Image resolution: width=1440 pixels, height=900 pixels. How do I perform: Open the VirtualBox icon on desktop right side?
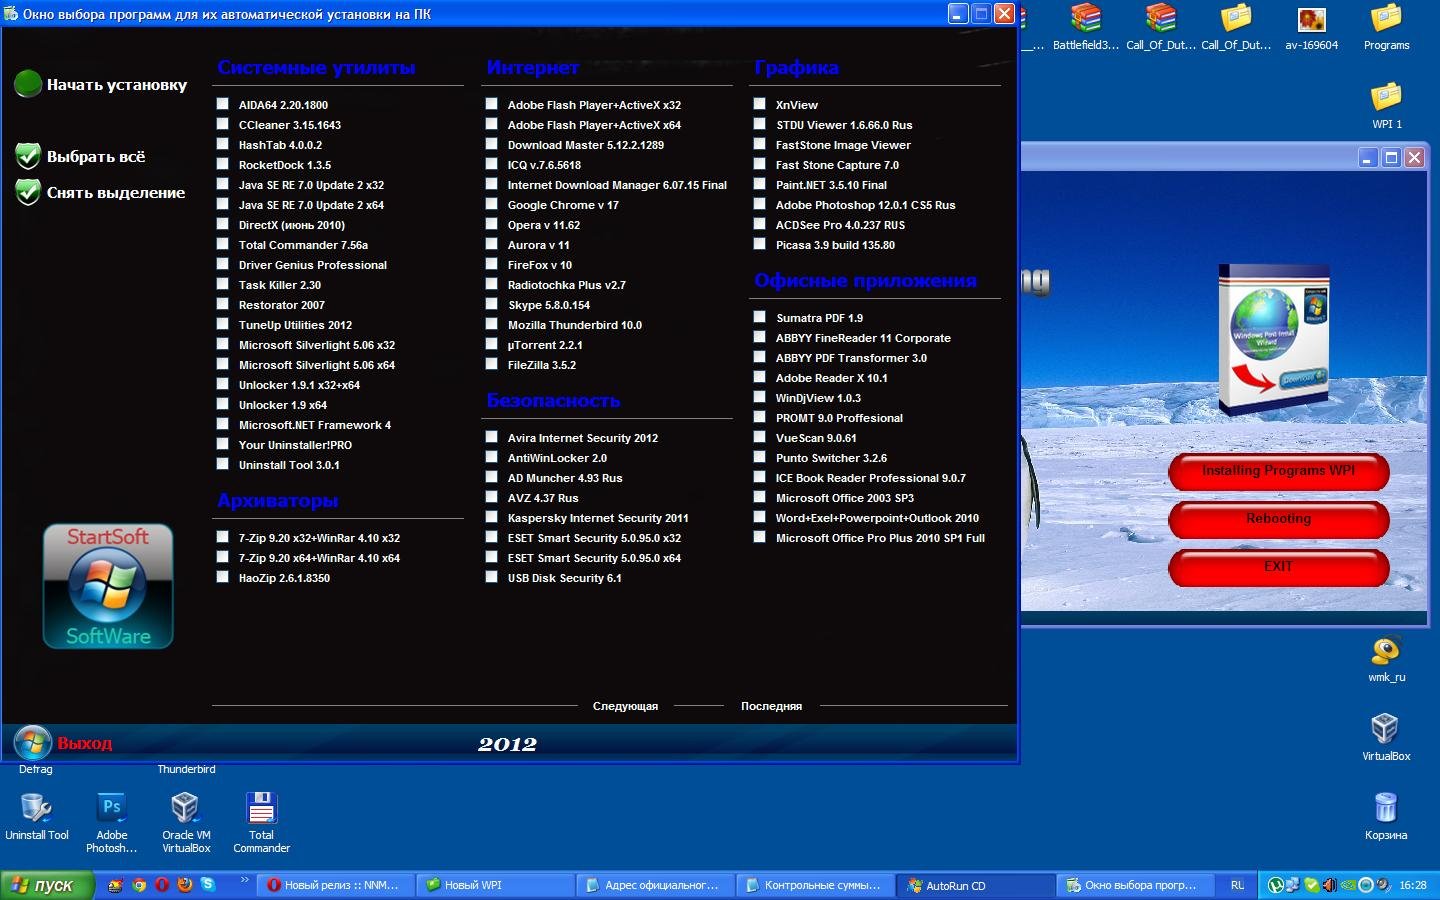pyautogui.click(x=1386, y=737)
